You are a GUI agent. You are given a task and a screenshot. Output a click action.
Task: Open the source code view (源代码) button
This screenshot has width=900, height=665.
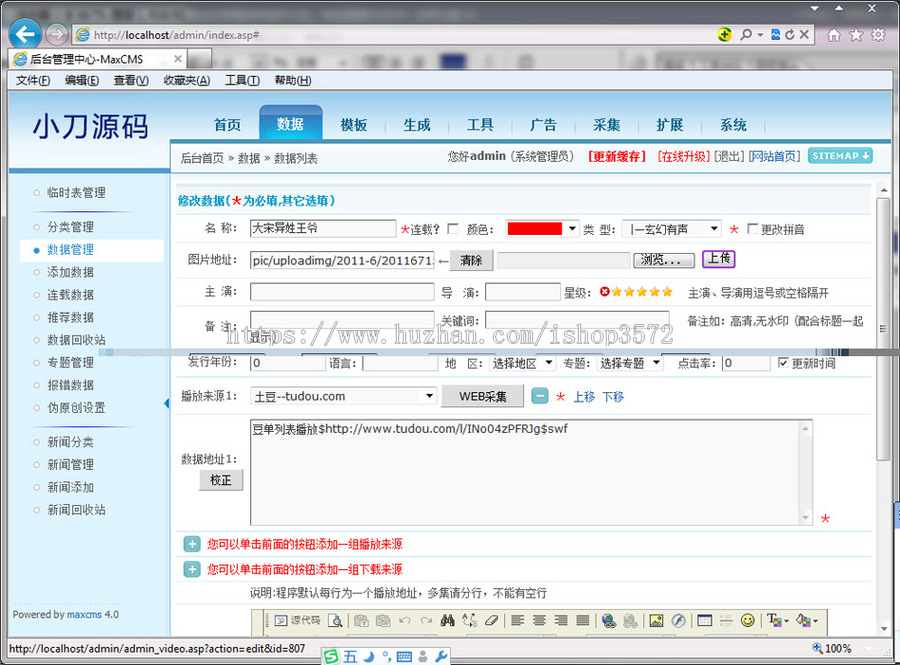[x=297, y=620]
